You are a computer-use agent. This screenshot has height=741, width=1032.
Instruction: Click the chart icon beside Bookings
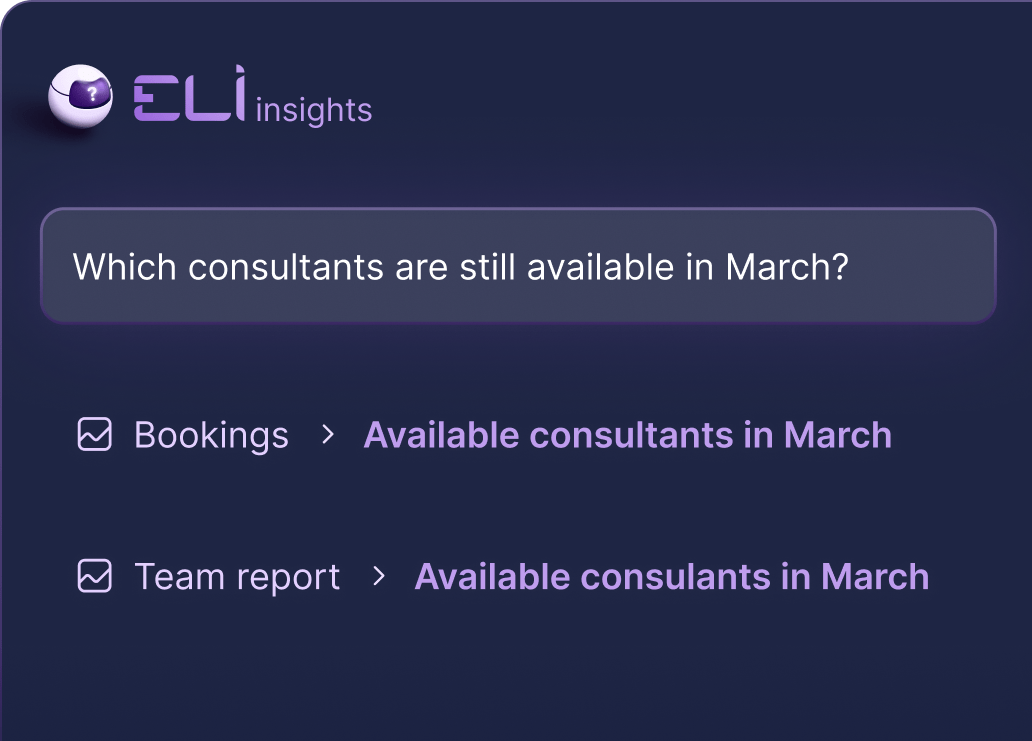pyautogui.click(x=95, y=435)
